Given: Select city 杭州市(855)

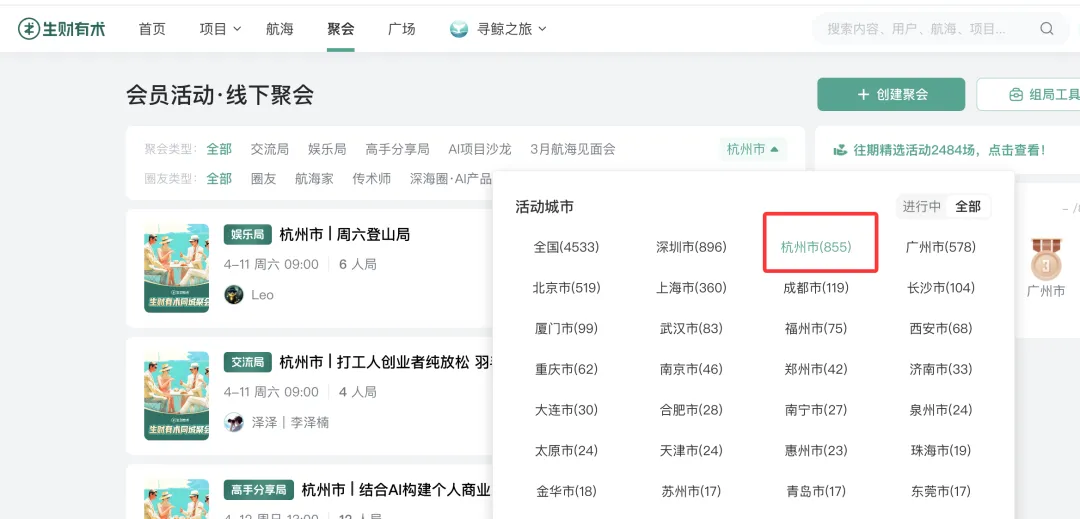Looking at the screenshot, I should pos(816,247).
